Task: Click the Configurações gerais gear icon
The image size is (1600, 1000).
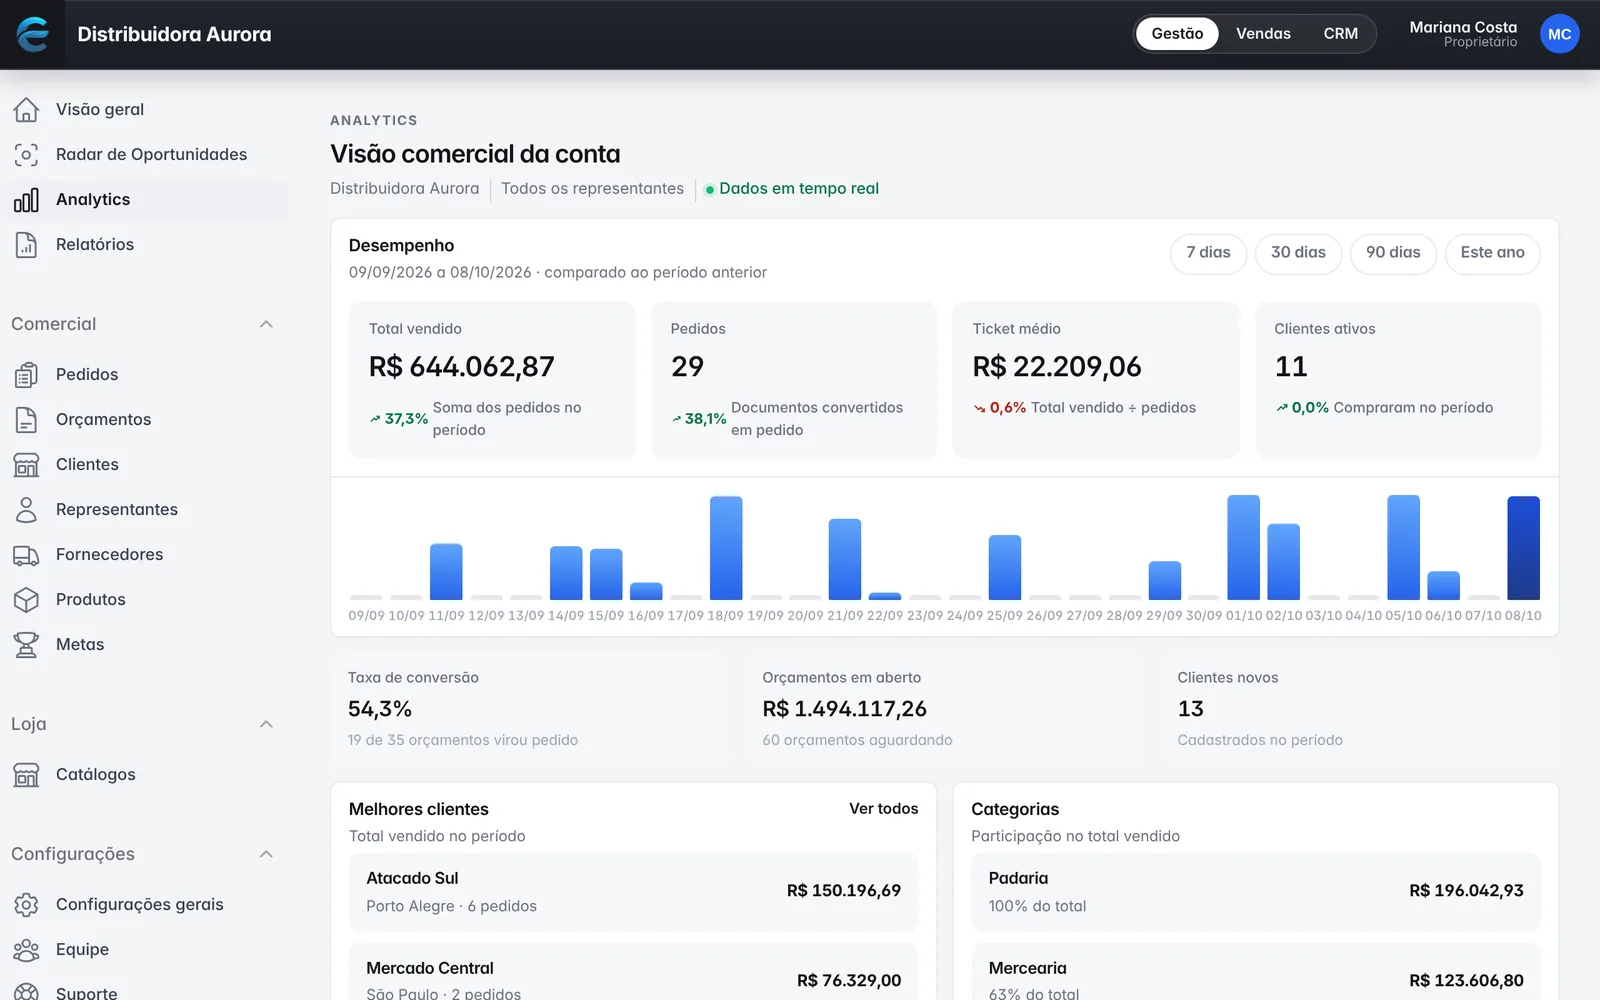Action: pyautogui.click(x=27, y=904)
